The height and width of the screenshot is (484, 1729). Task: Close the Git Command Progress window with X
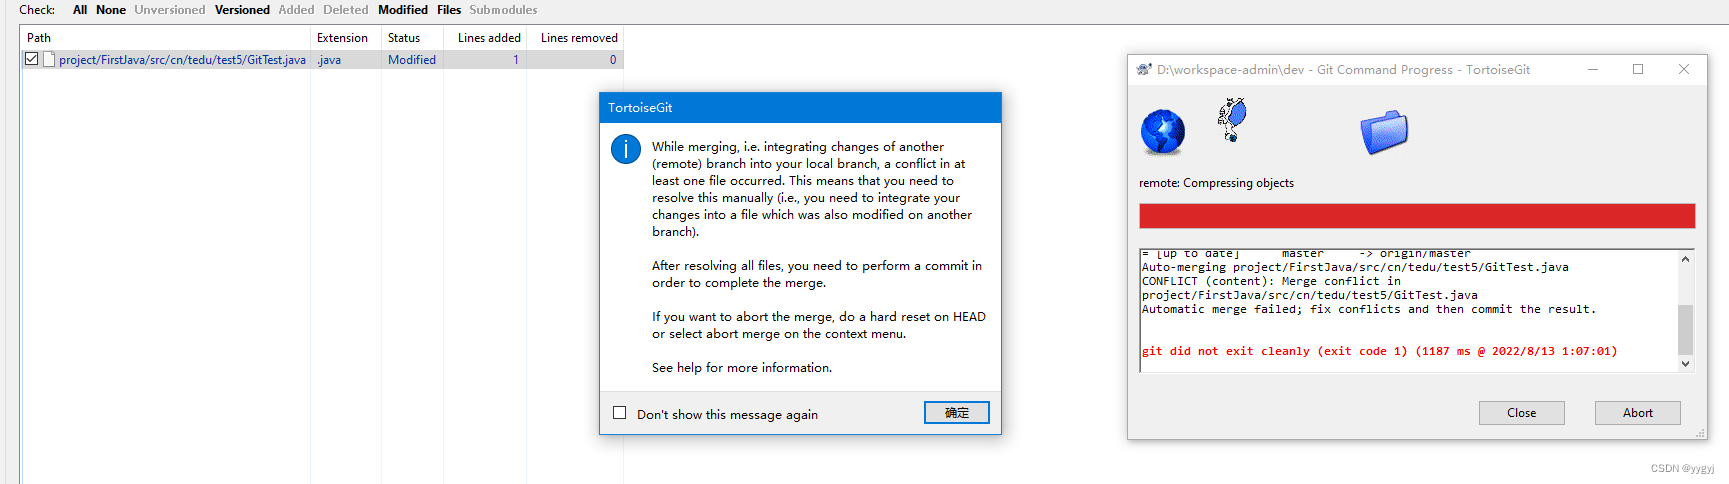point(1684,69)
